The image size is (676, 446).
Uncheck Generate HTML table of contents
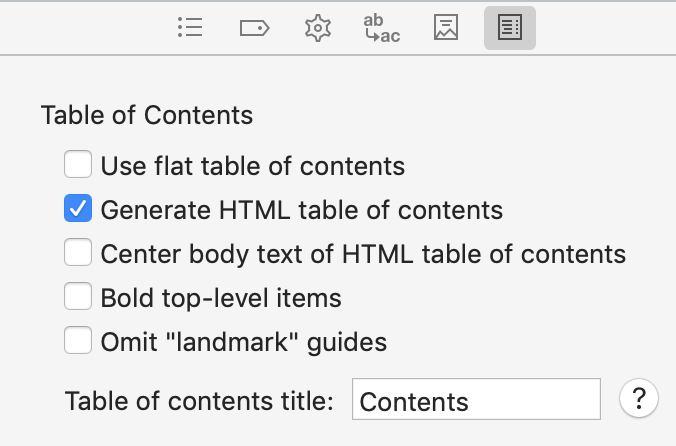click(78, 208)
